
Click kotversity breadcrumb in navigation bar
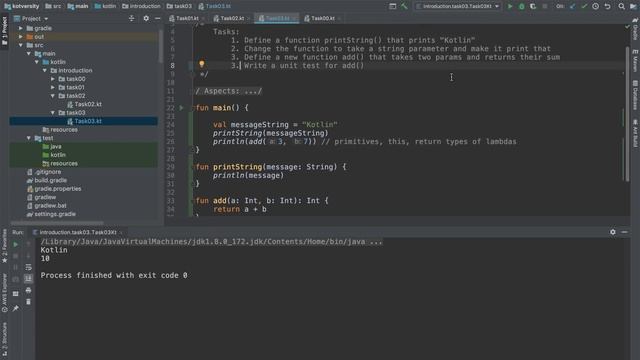[x=22, y=6]
